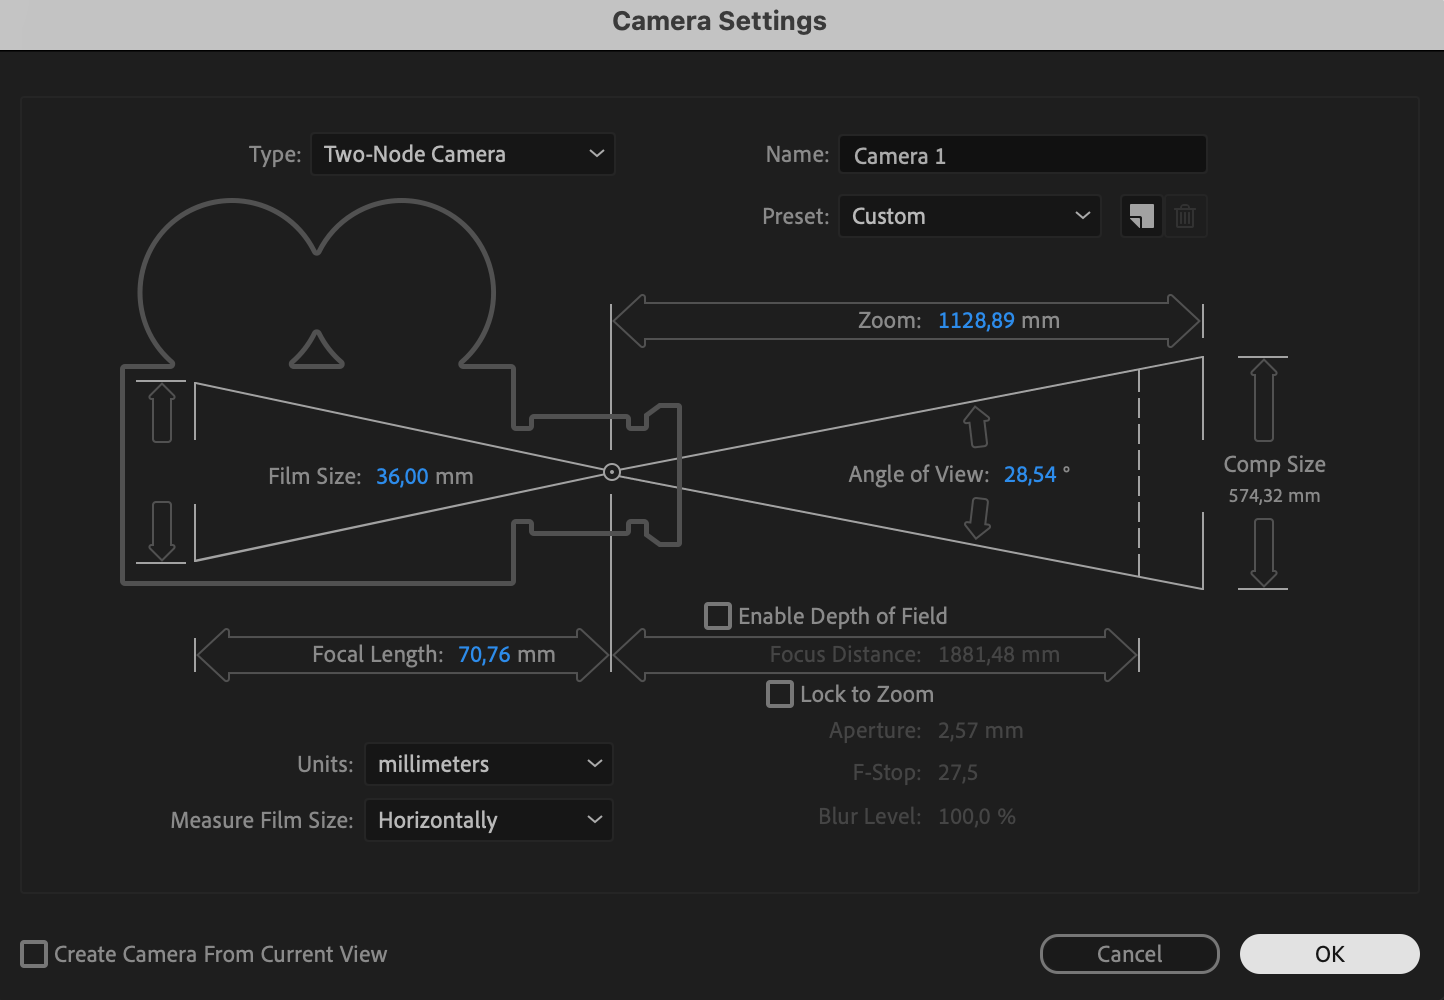Click the camera Name text field

coord(1022,156)
